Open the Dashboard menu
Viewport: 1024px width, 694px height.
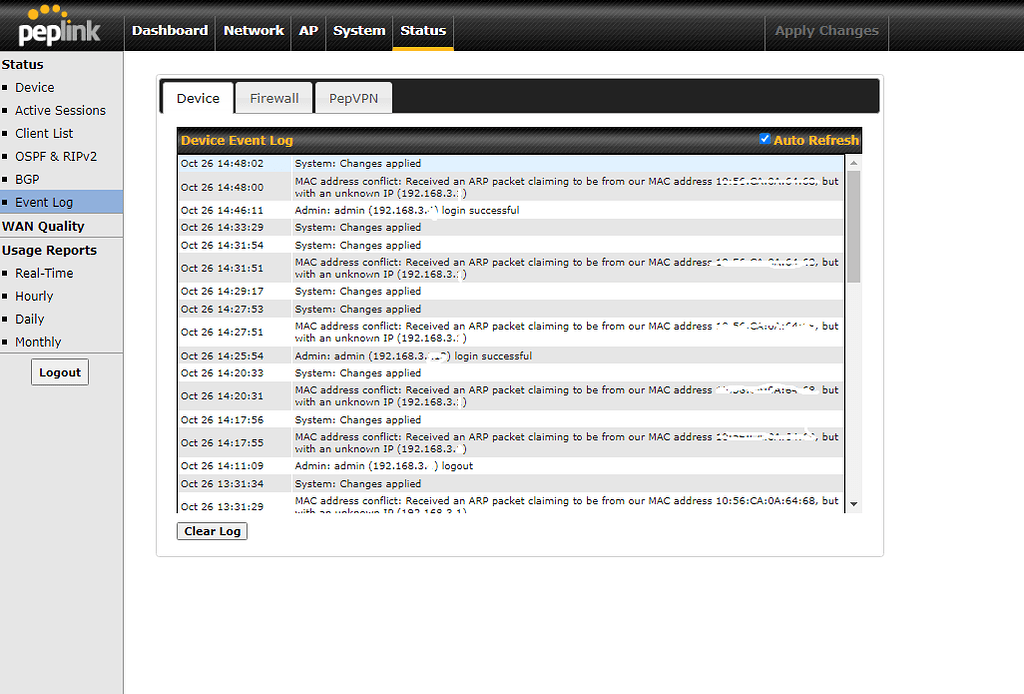tap(170, 31)
